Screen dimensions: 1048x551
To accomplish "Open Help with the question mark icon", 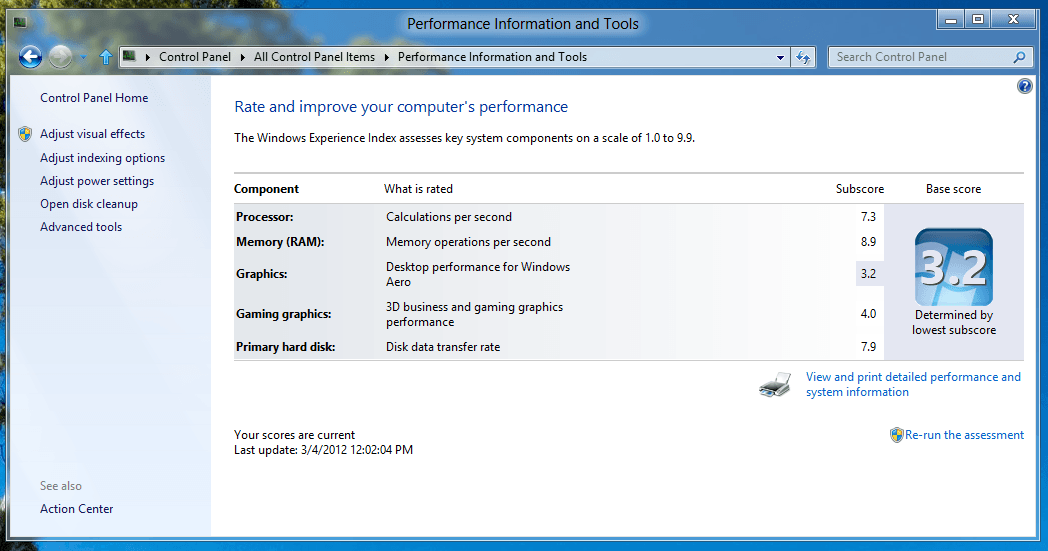I will [x=1024, y=86].
